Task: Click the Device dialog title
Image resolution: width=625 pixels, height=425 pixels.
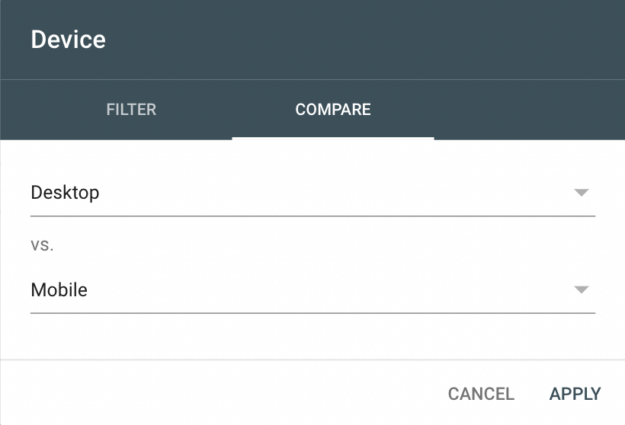Action: (x=68, y=40)
